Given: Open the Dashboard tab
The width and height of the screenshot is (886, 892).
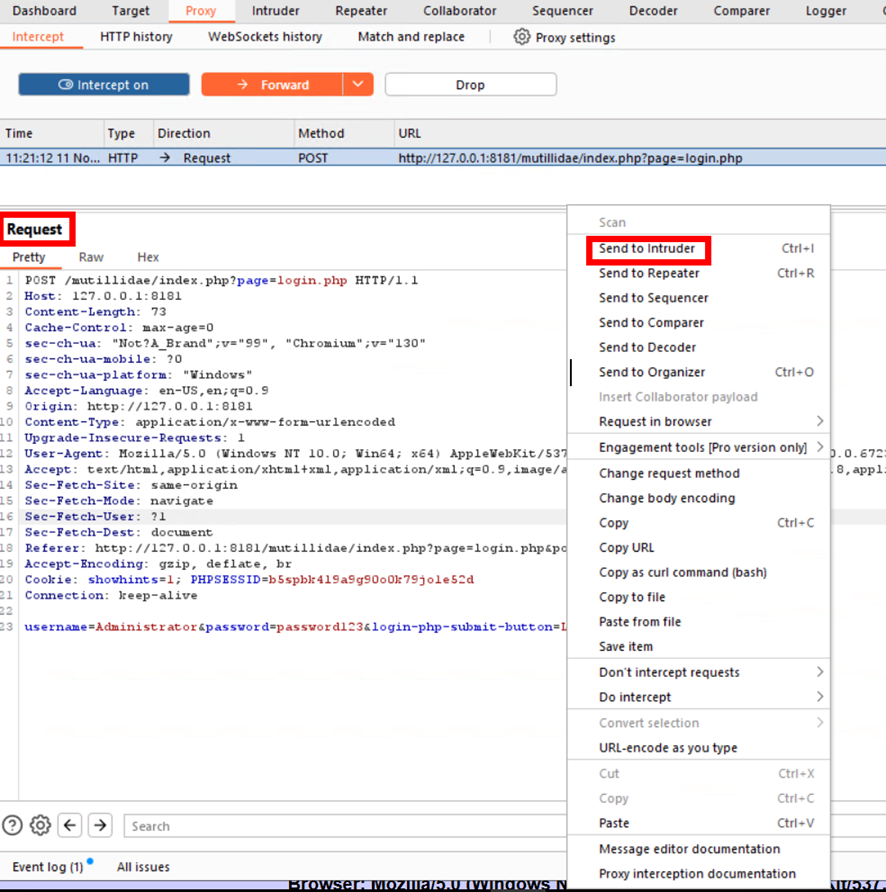Looking at the screenshot, I should point(44,11).
